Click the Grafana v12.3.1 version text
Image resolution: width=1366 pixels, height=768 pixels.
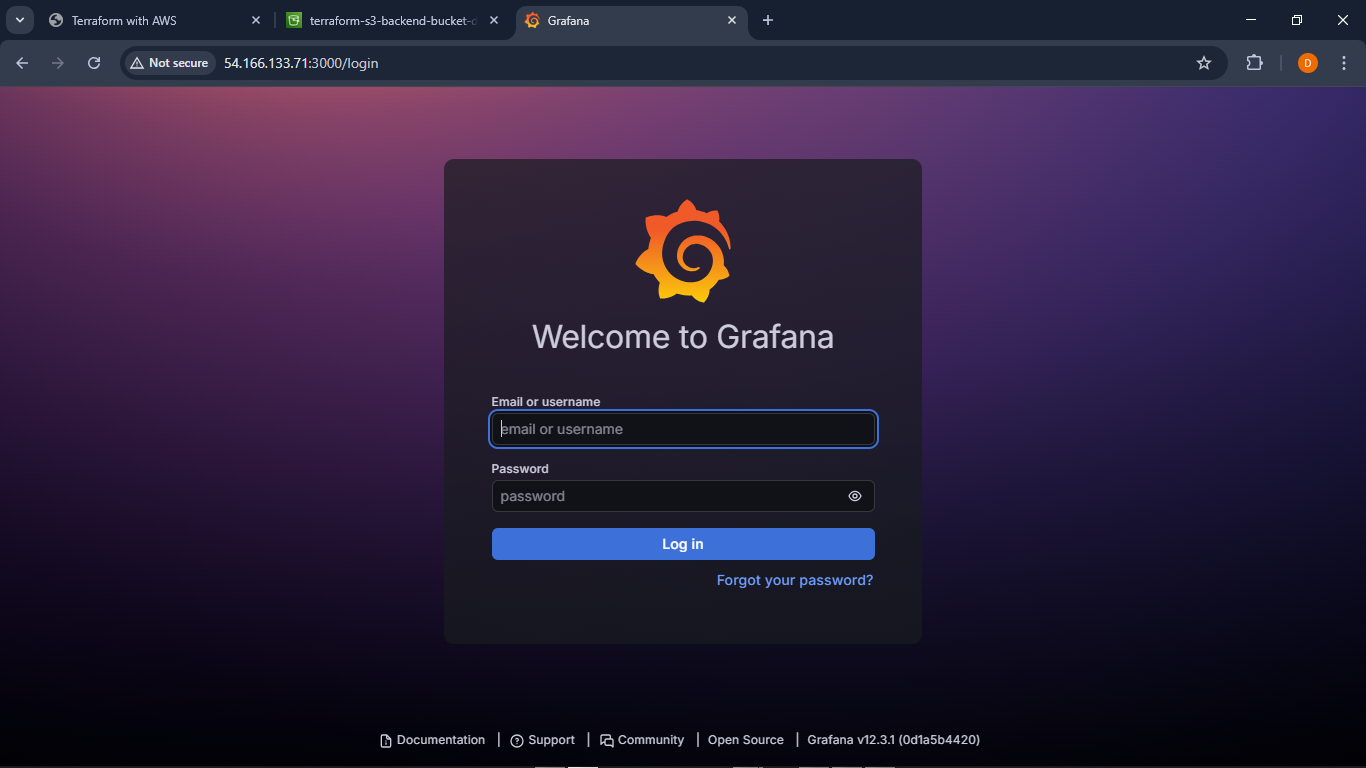point(892,740)
